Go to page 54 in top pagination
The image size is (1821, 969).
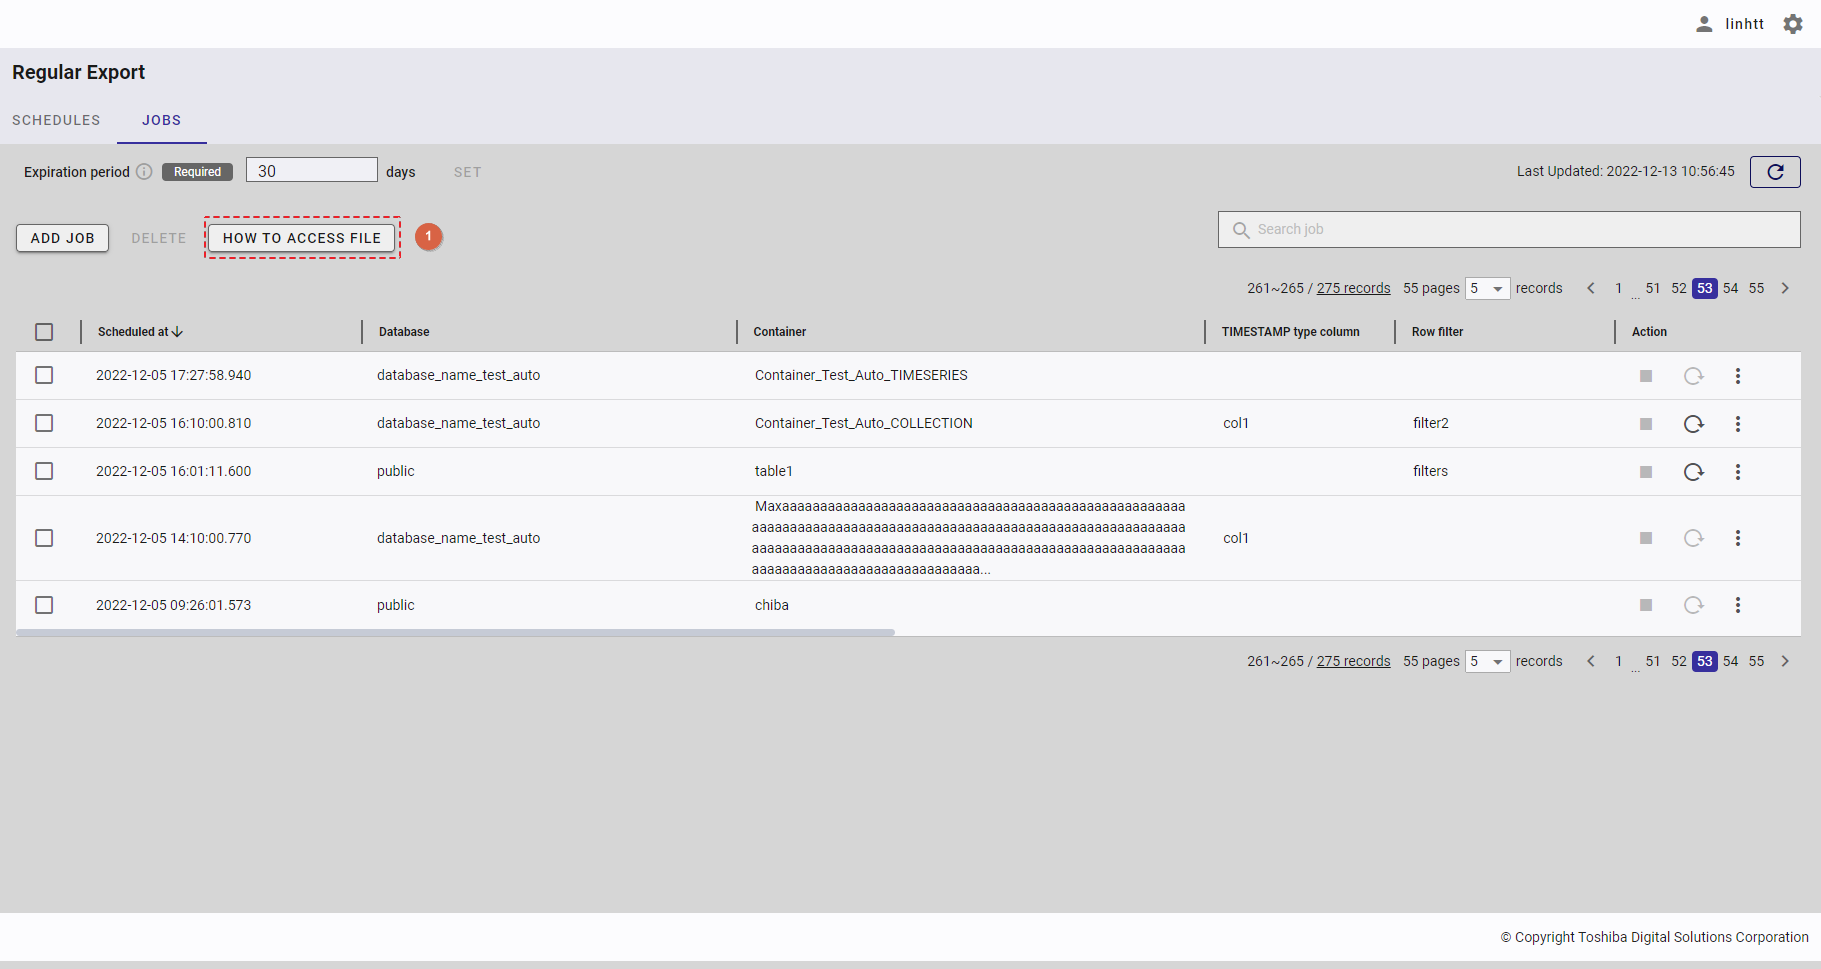click(1730, 289)
